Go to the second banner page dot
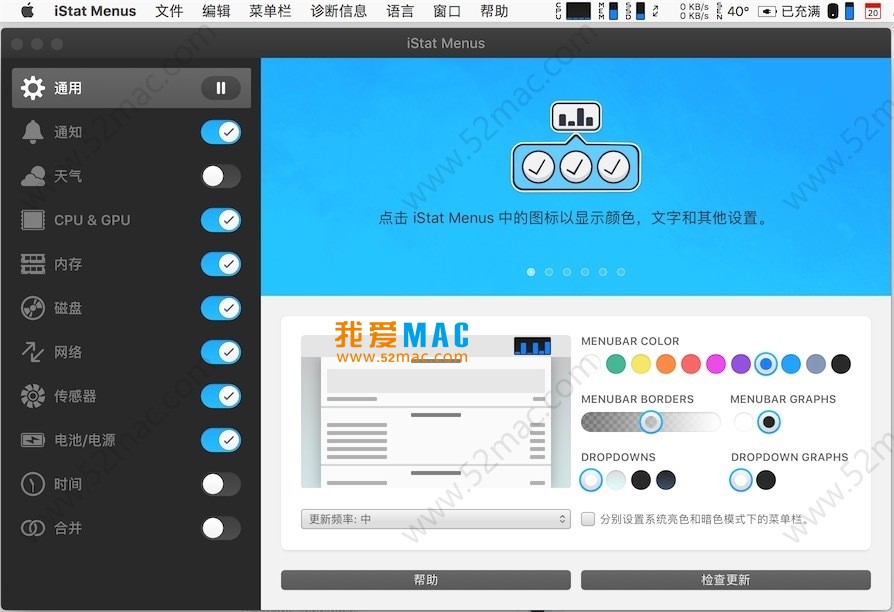 point(549,272)
